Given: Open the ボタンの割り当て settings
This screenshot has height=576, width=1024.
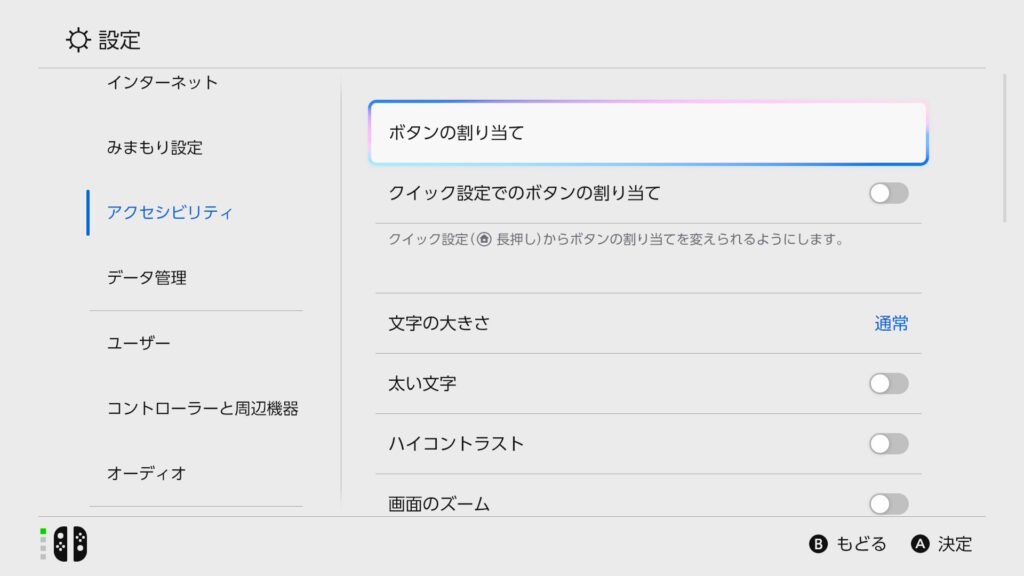Looking at the screenshot, I should tap(648, 133).
